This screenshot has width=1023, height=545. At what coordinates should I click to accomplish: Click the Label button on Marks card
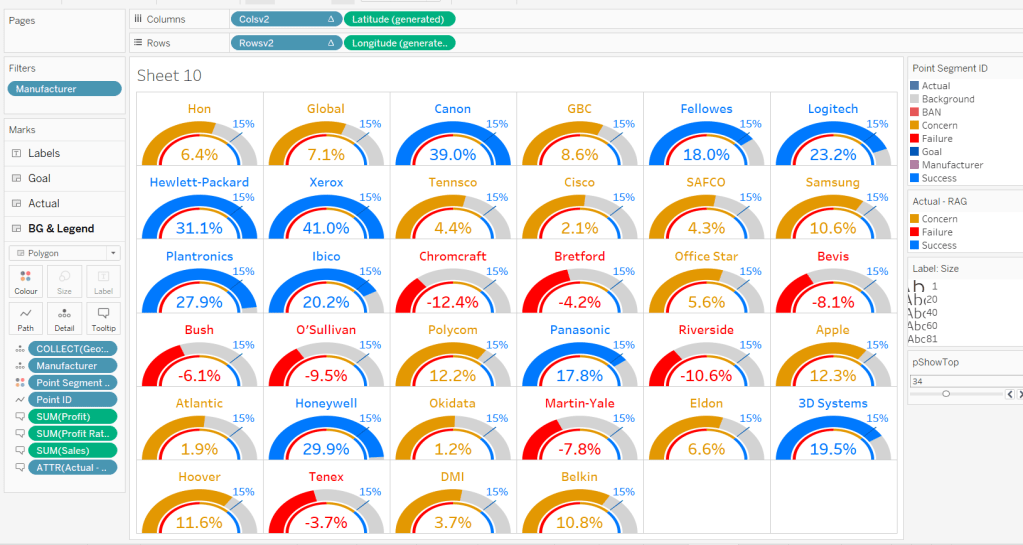point(102,281)
